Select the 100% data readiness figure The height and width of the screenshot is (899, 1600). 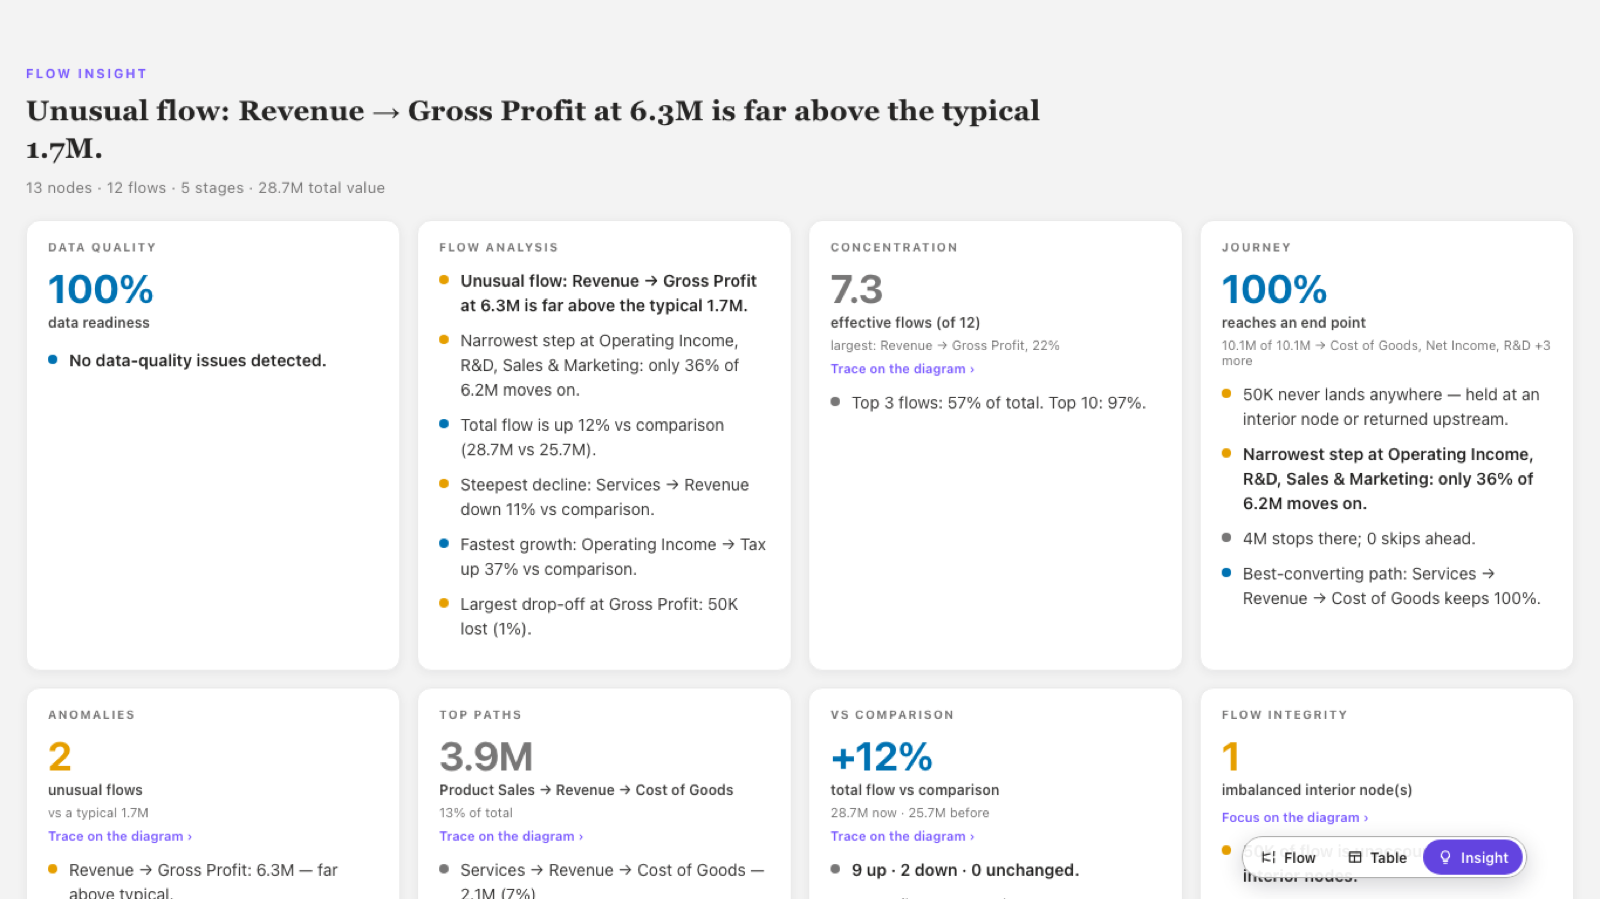(101, 290)
